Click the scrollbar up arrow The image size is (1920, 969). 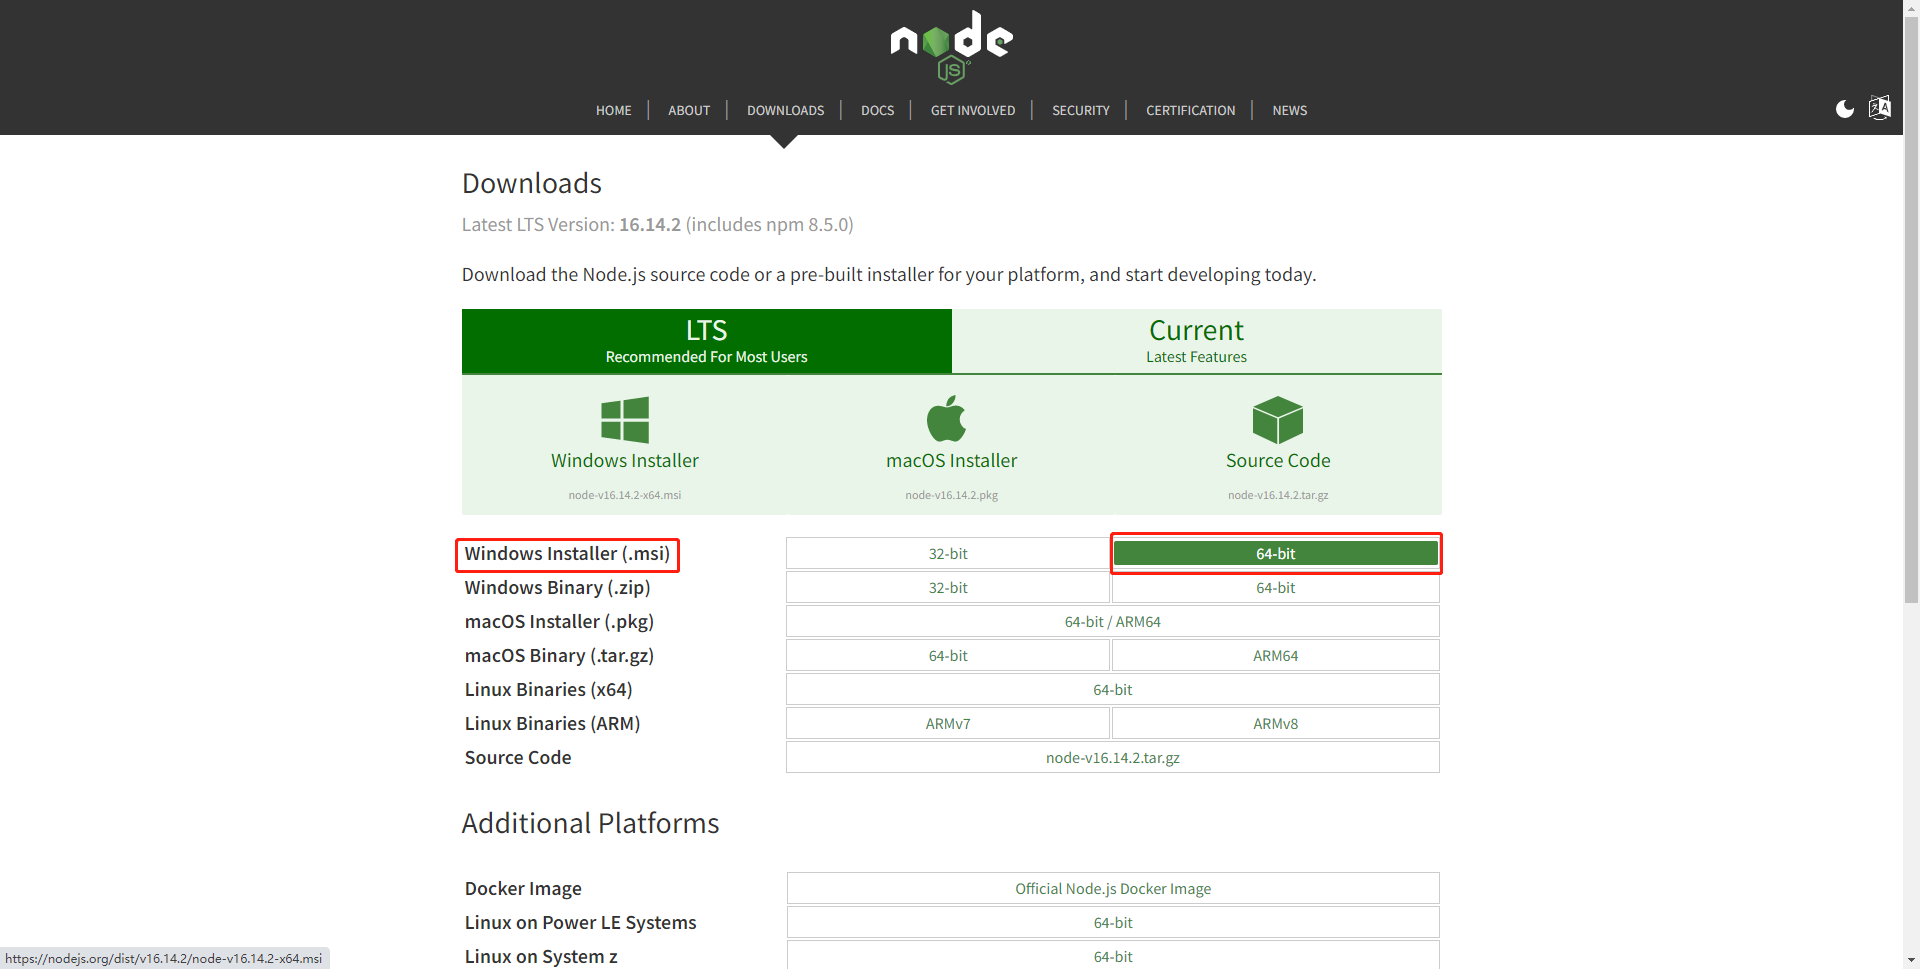coord(1911,8)
